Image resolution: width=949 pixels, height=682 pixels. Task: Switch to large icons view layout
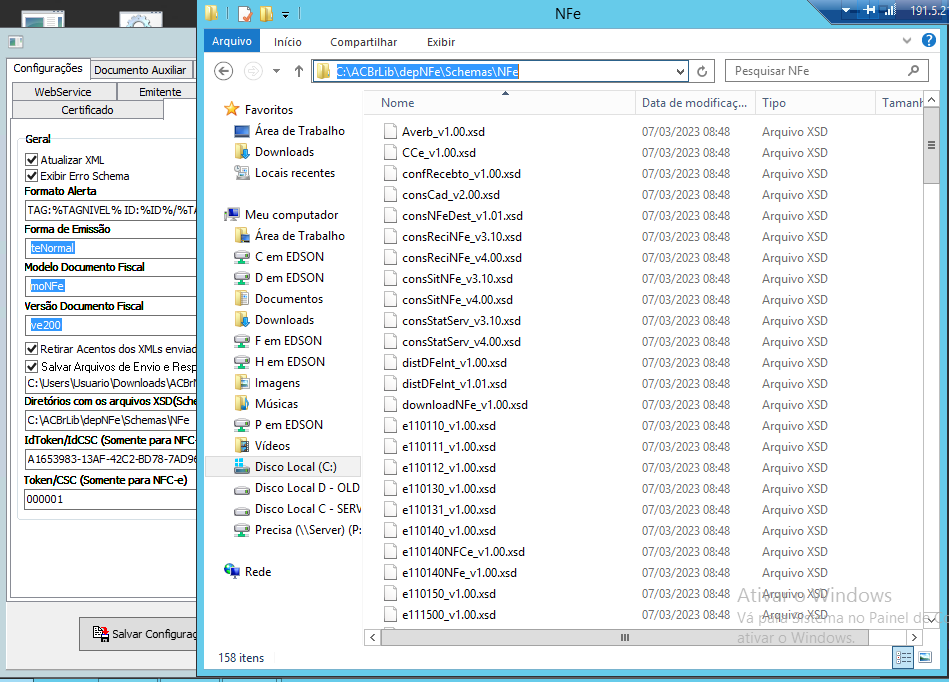(925, 658)
